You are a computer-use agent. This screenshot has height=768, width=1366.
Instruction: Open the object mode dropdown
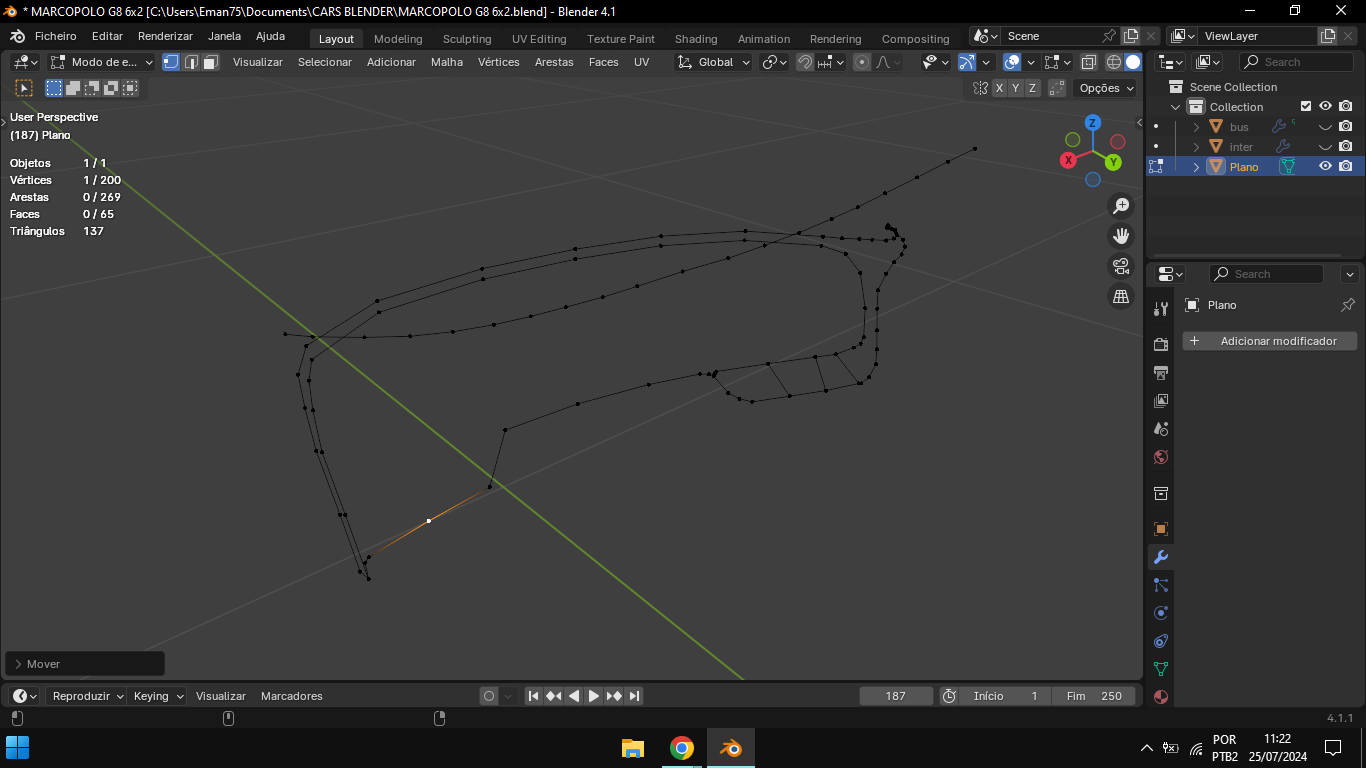pos(101,62)
